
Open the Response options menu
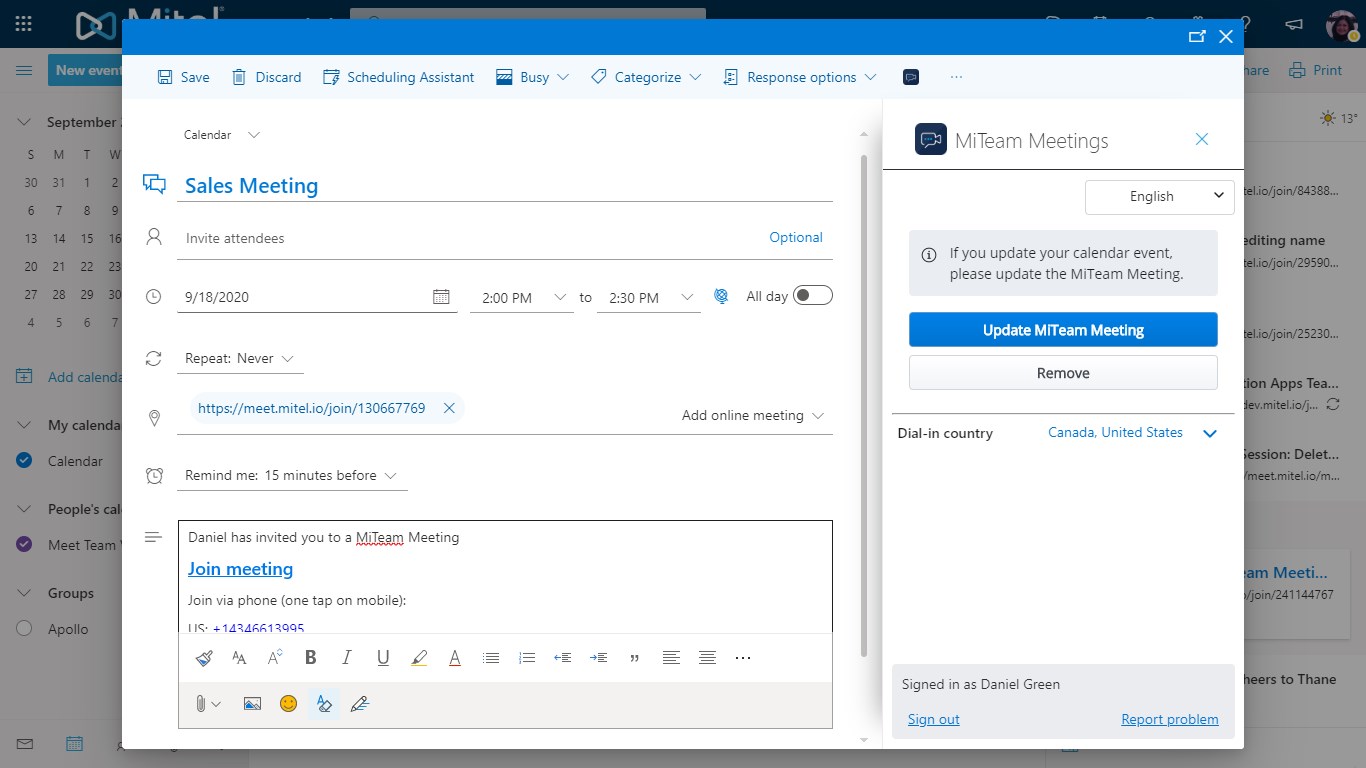point(800,77)
